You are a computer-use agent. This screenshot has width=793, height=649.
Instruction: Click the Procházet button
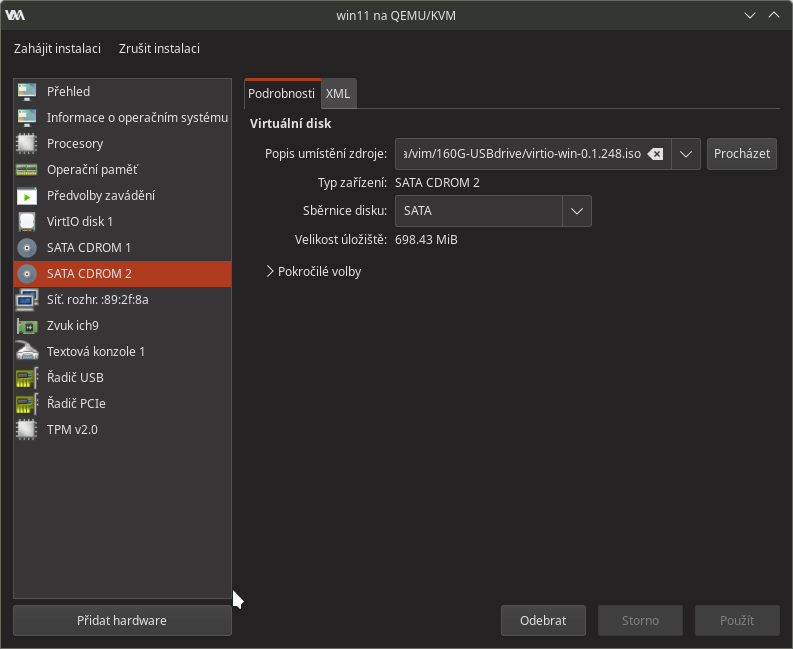pos(742,154)
